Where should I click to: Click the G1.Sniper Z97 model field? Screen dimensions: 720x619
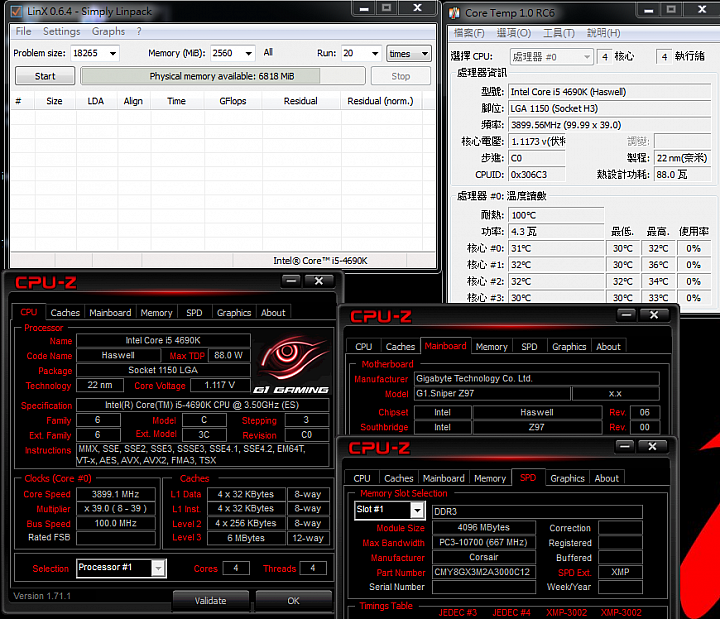[x=492, y=394]
